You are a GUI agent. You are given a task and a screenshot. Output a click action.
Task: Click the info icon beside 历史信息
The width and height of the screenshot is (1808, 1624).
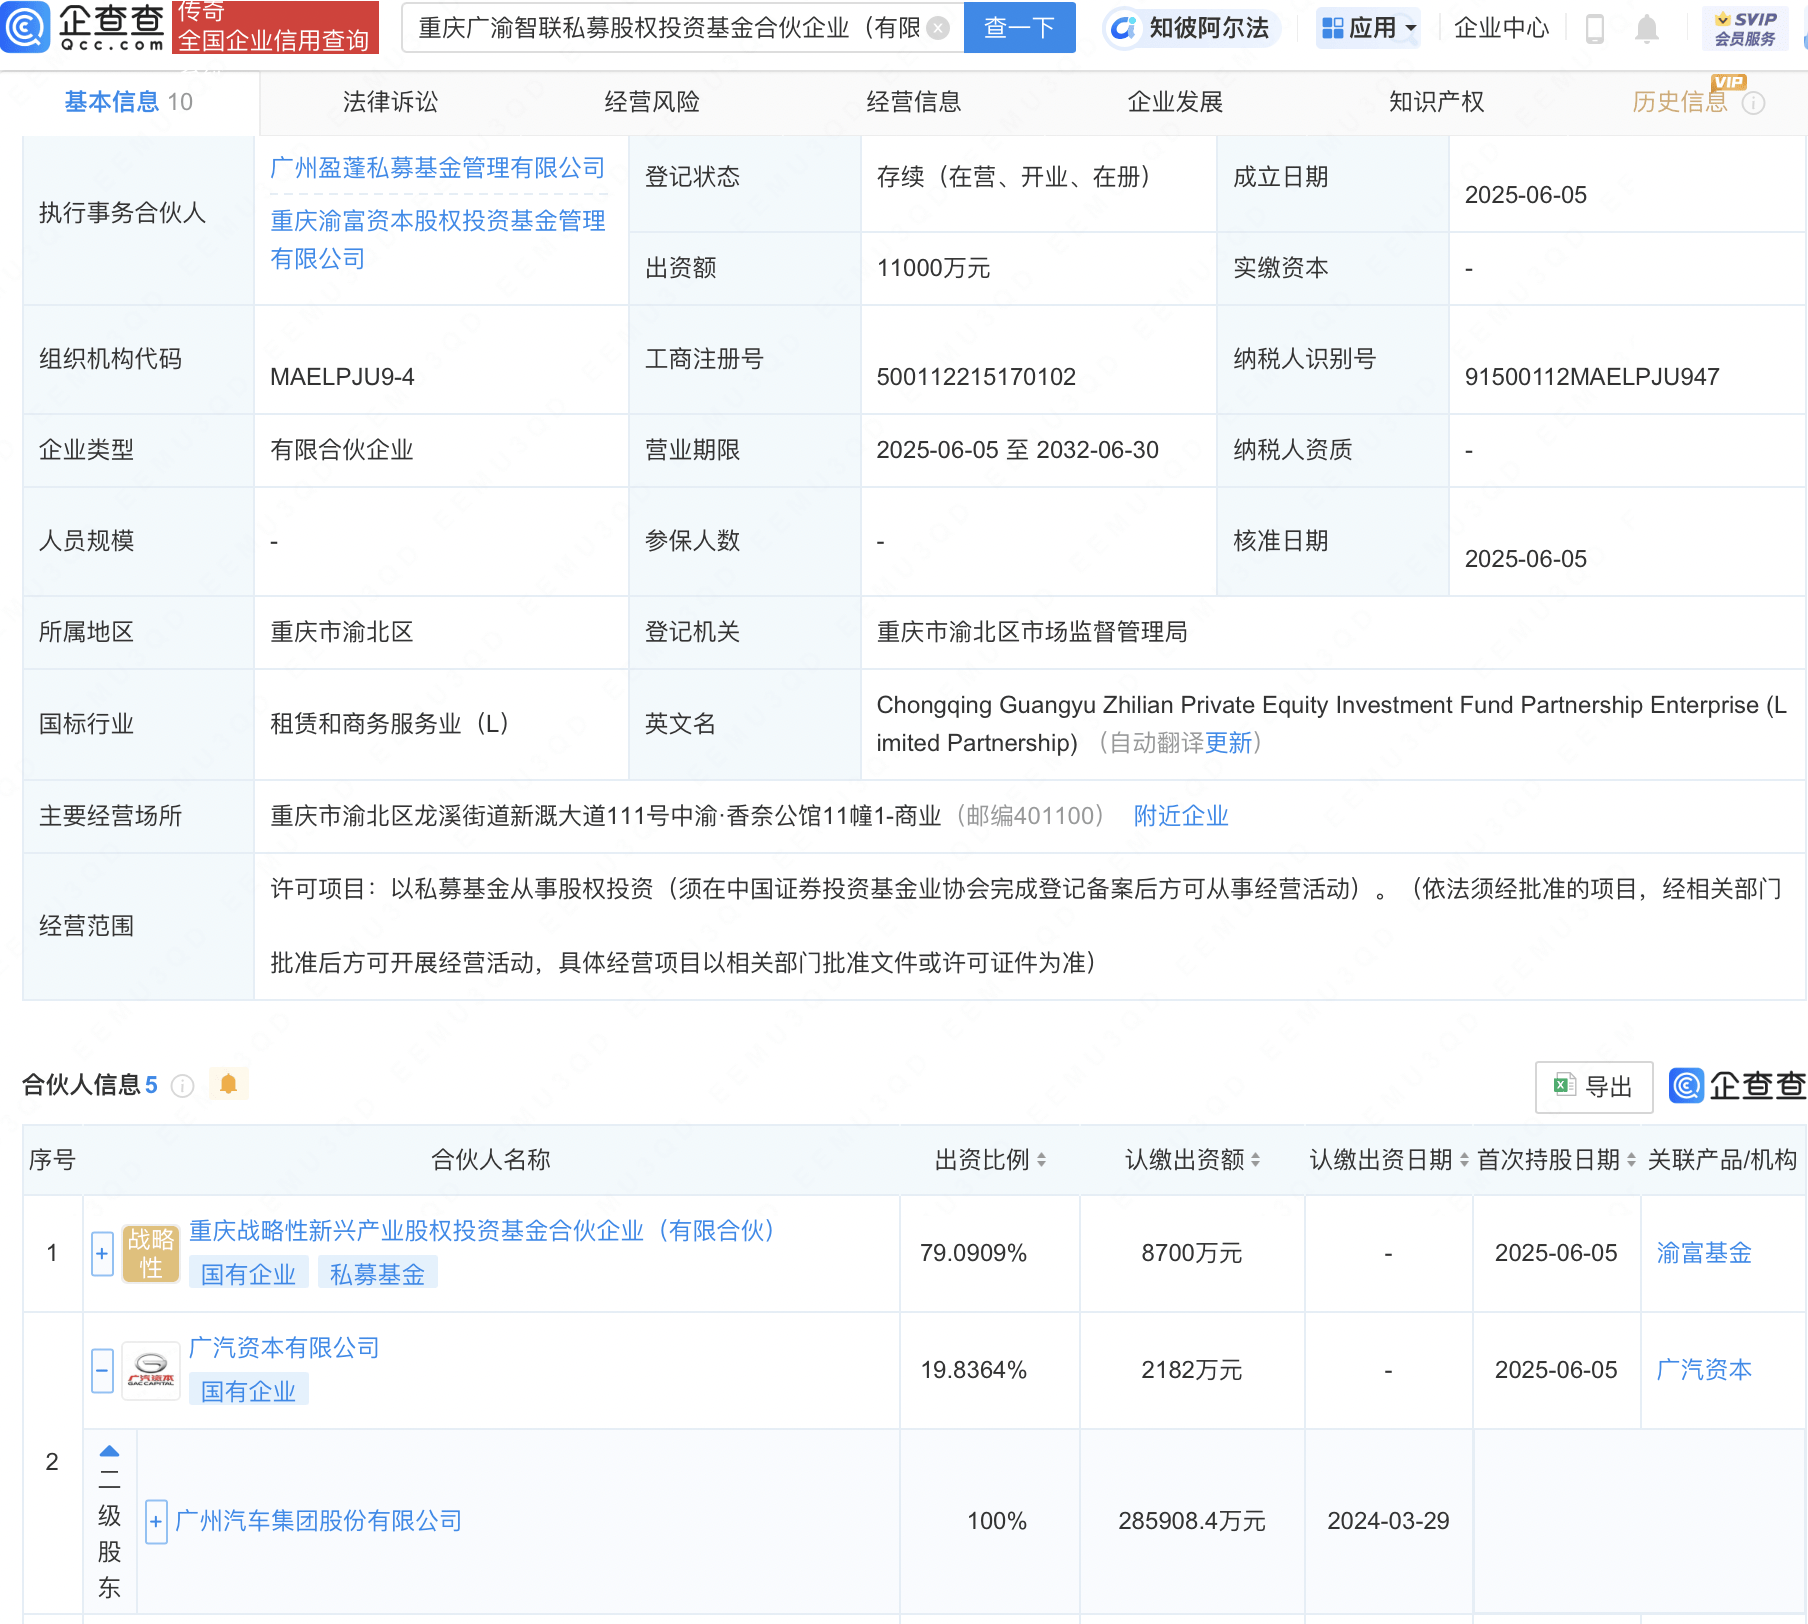pyautogui.click(x=1754, y=103)
